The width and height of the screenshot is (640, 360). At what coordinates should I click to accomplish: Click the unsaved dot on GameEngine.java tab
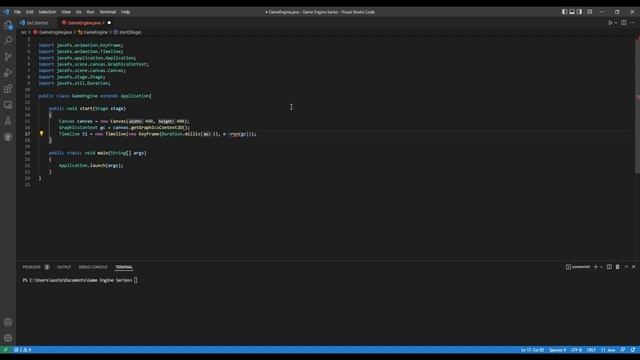pos(109,23)
